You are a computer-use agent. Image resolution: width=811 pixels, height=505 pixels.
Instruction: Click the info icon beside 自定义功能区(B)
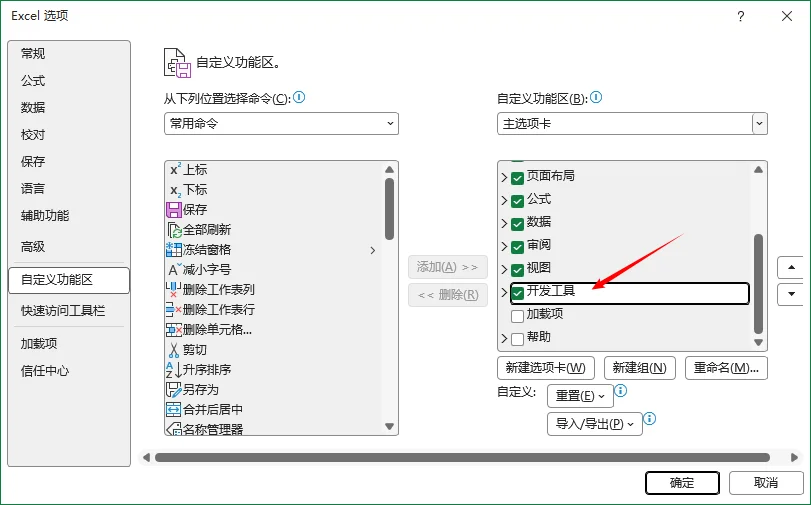(596, 97)
